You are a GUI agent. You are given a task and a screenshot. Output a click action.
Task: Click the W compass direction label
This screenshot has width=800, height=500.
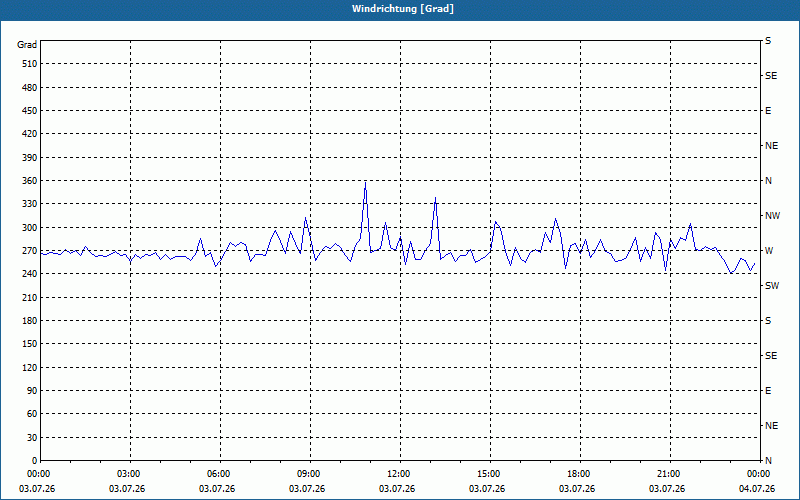769,251
